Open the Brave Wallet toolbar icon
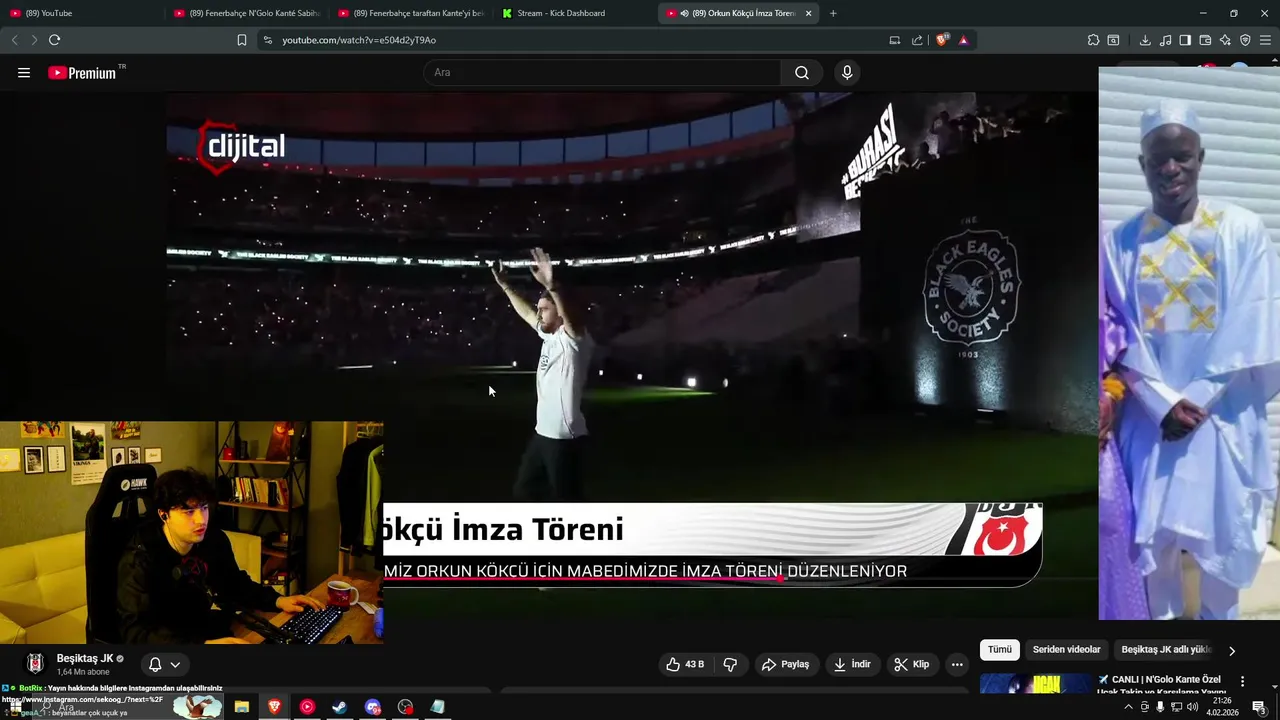 pyautogui.click(x=1205, y=40)
